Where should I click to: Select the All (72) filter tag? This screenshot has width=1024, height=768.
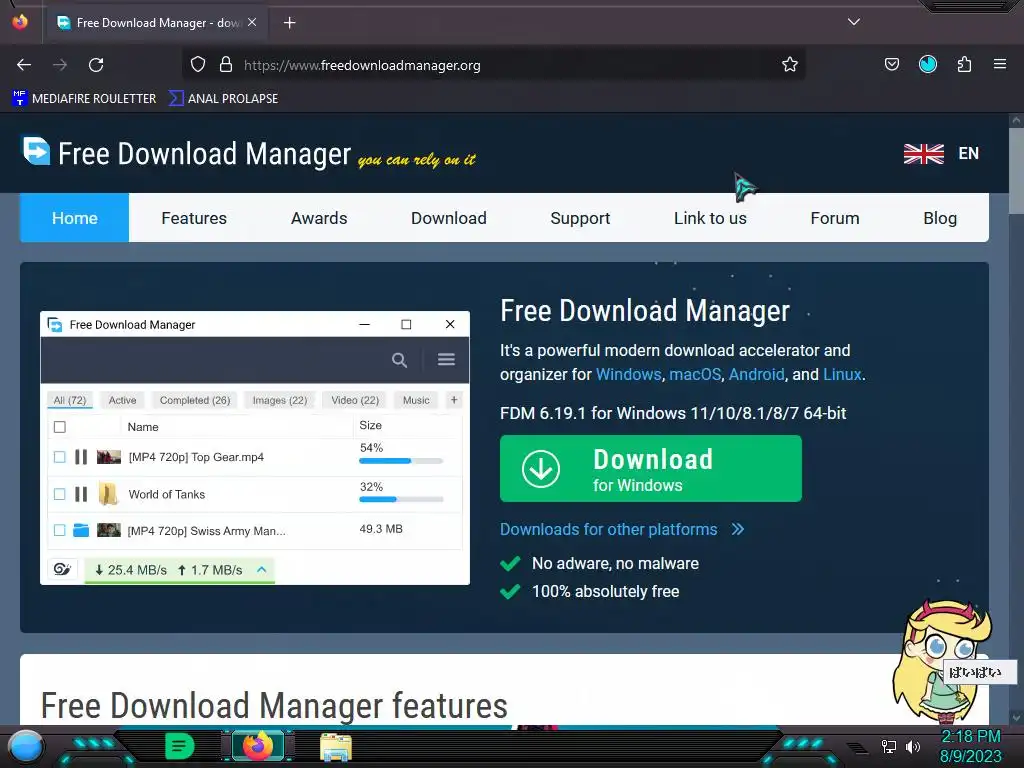[70, 400]
